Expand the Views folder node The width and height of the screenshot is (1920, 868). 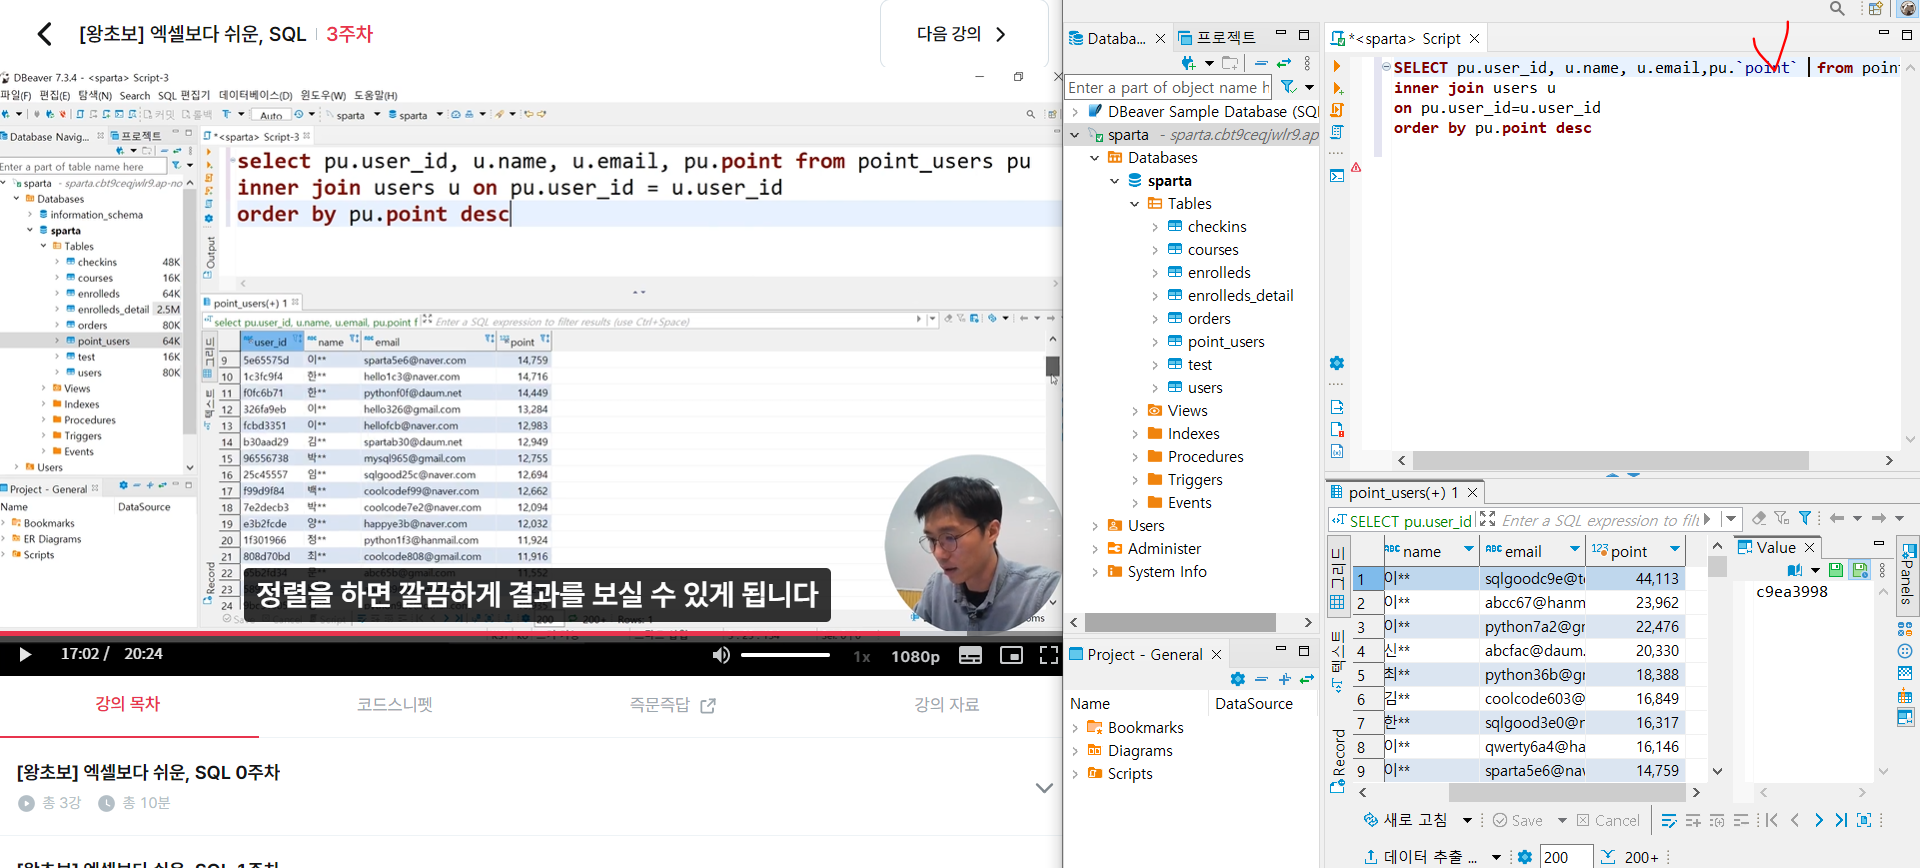(1135, 411)
